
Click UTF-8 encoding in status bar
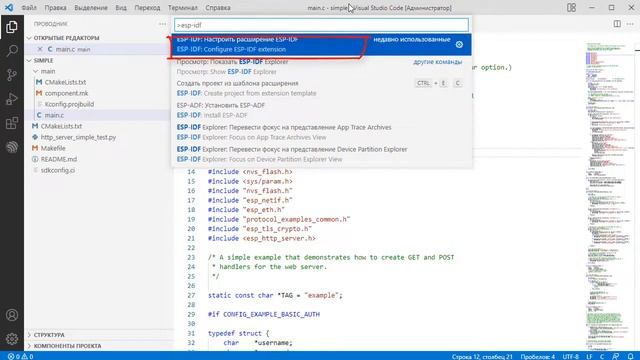tap(571, 356)
